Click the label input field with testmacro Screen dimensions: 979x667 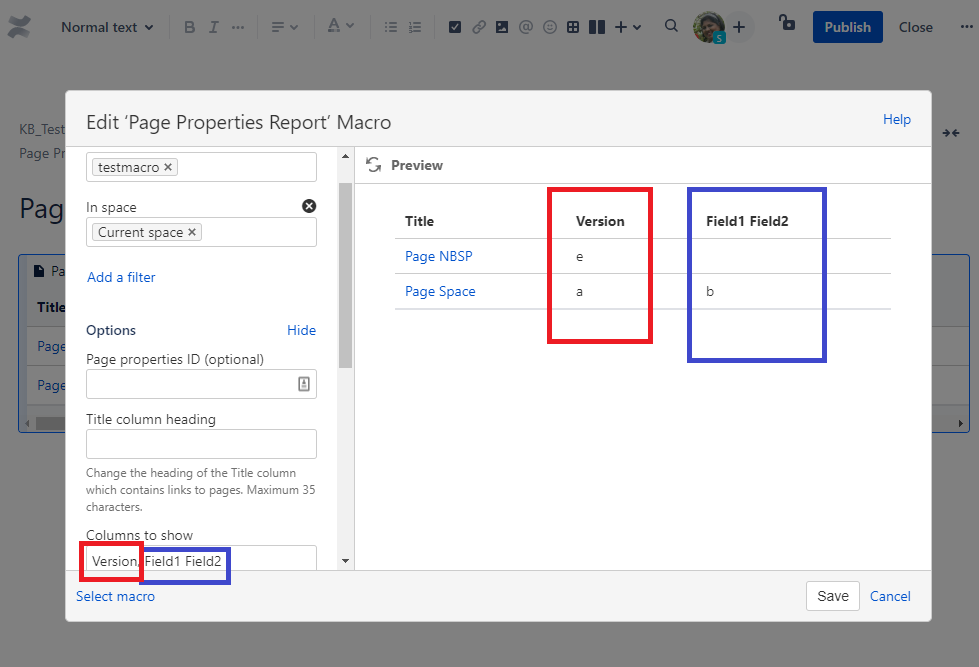[x=201, y=167]
